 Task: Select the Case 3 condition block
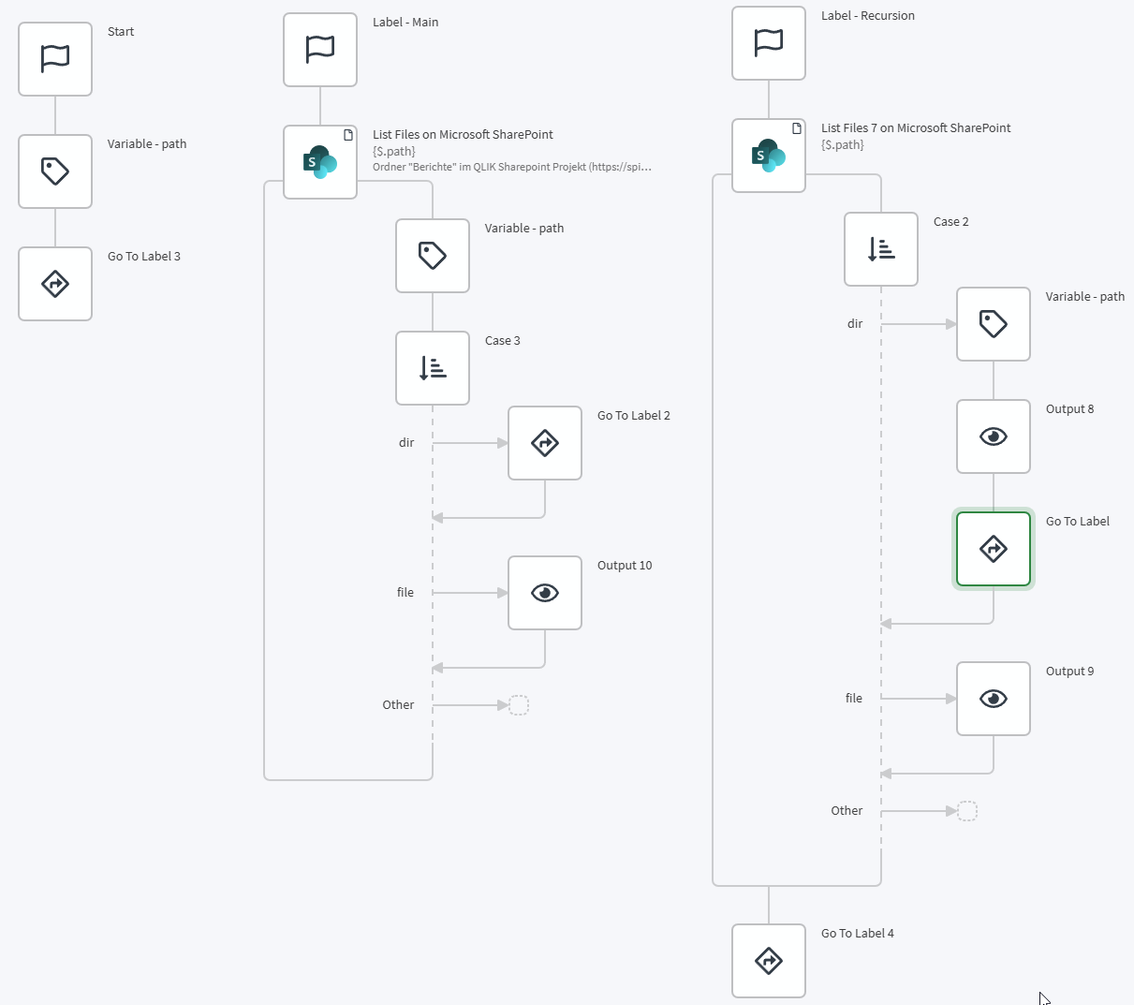click(x=432, y=368)
